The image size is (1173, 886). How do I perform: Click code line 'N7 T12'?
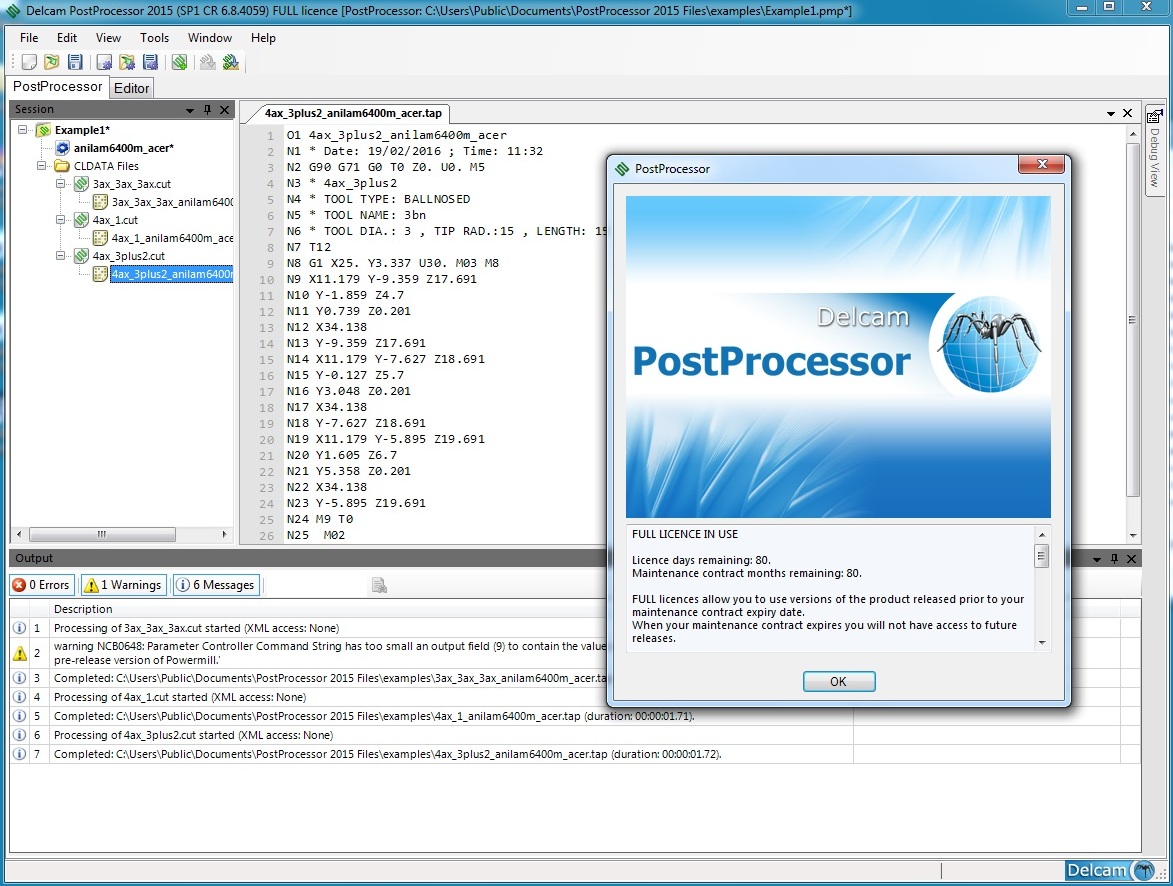[308, 247]
